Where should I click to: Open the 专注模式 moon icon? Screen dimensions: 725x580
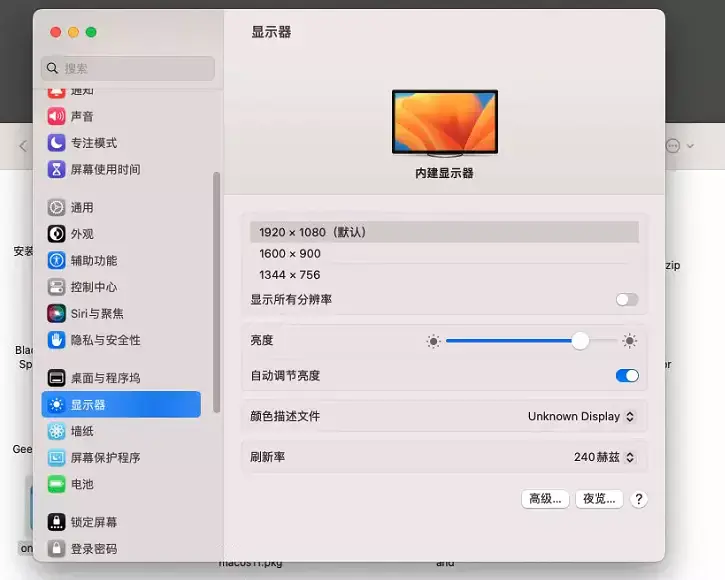coord(56,142)
